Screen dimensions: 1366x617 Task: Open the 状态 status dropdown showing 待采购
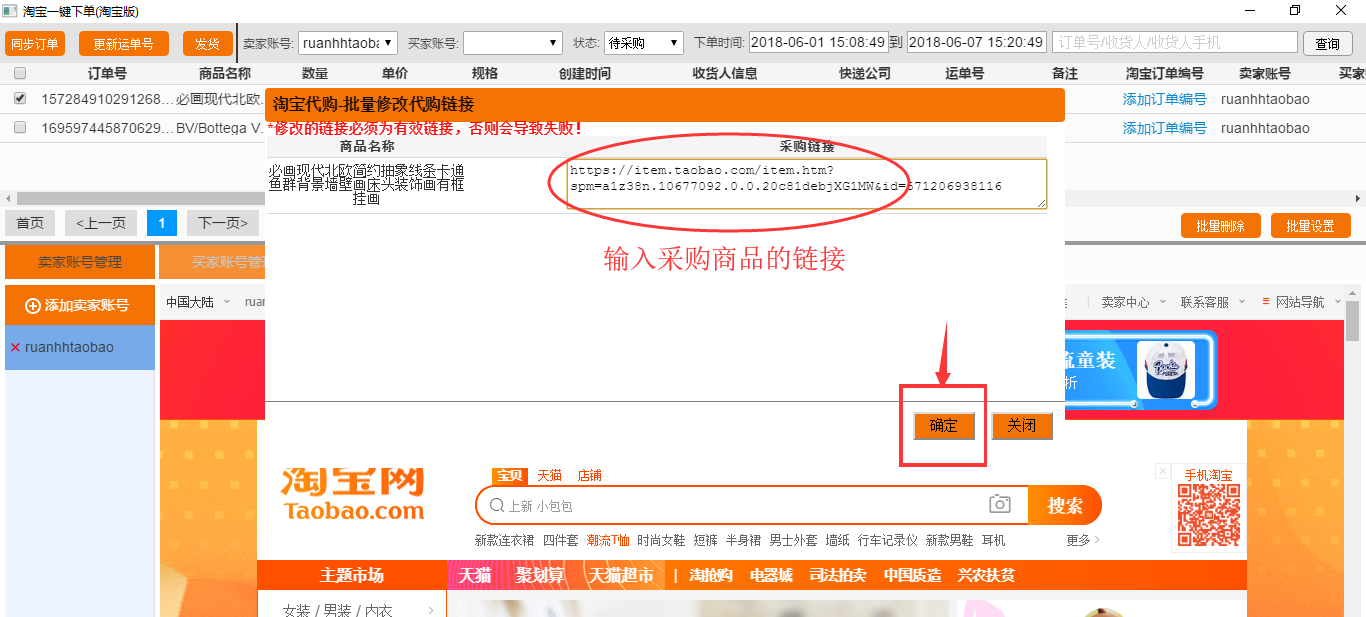coord(643,43)
